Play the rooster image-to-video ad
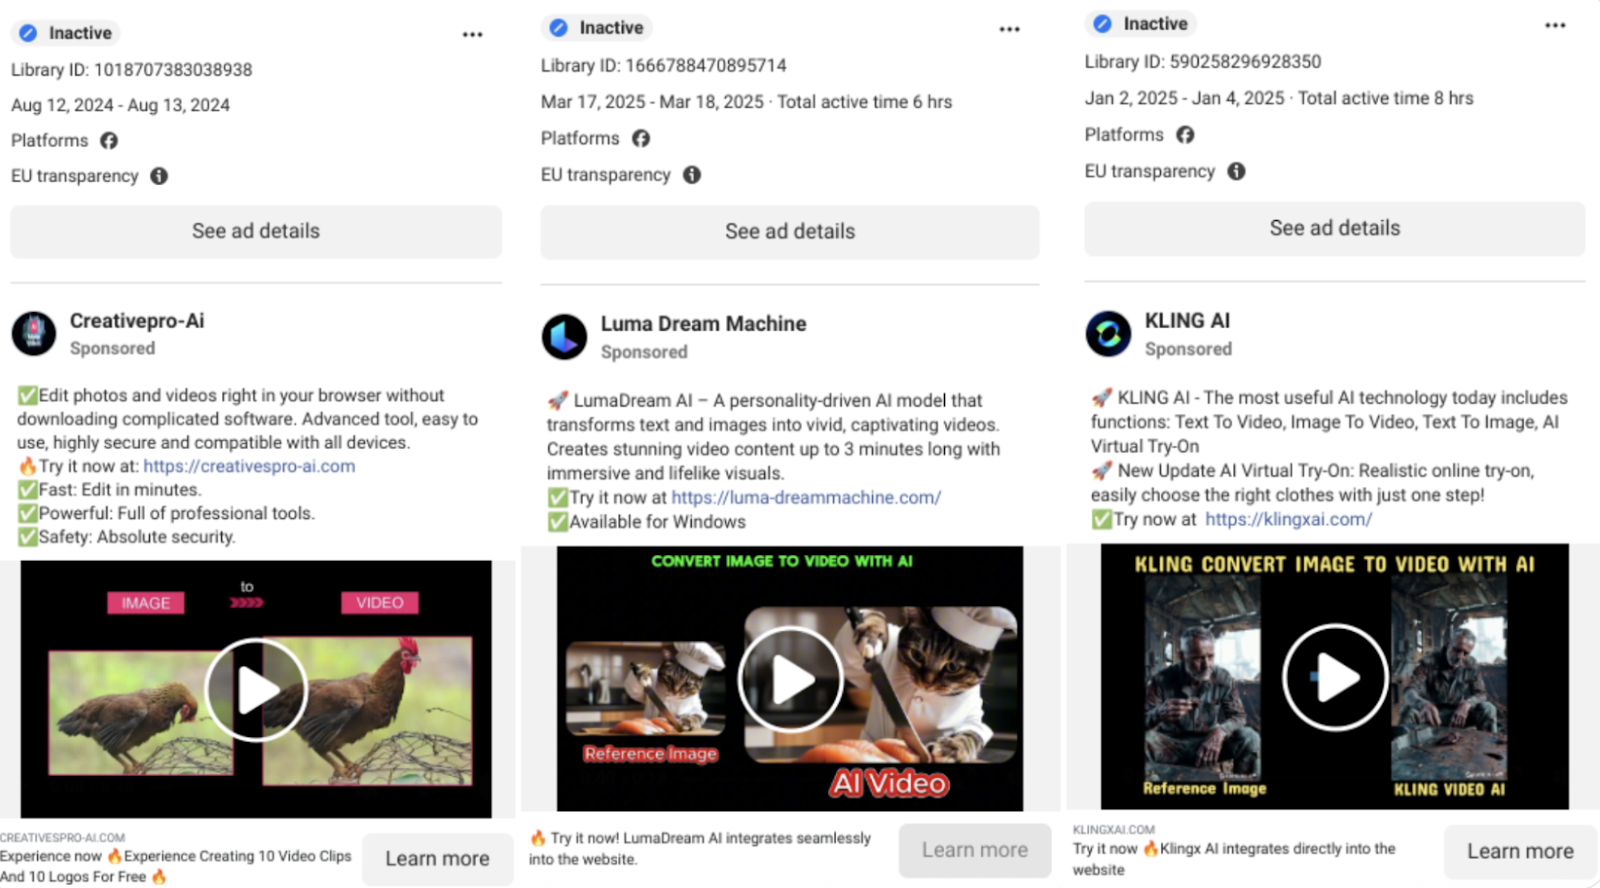The height and width of the screenshot is (888, 1600). [x=256, y=689]
